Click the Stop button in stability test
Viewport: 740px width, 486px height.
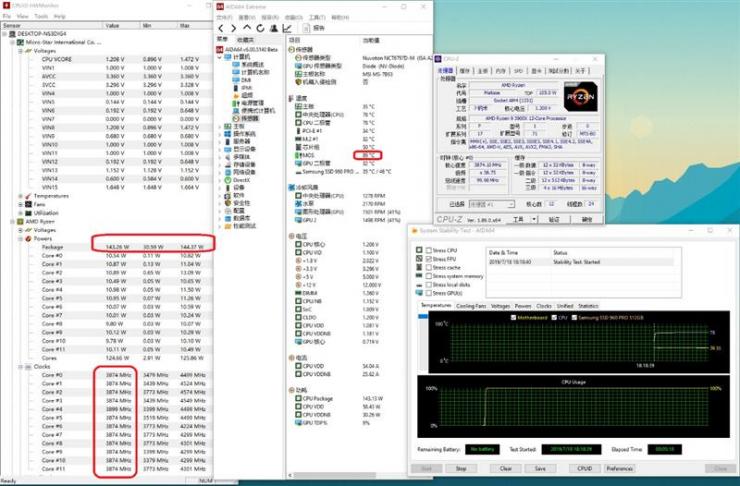[x=461, y=469]
